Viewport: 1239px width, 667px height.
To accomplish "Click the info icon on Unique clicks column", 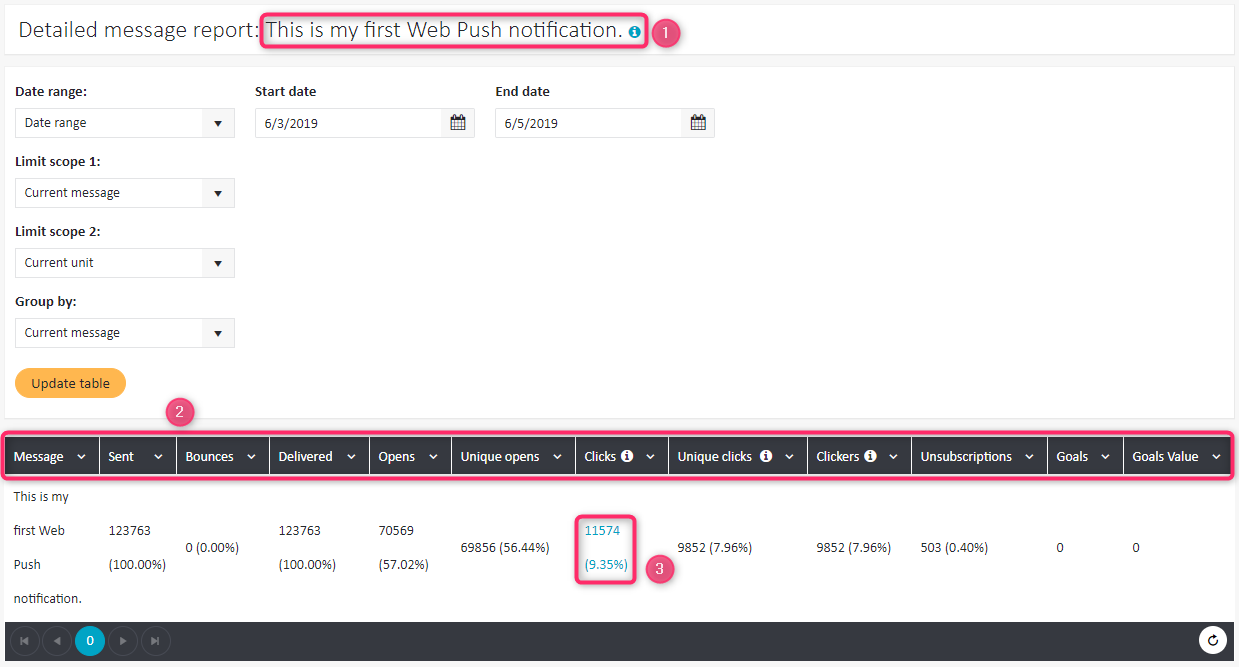I will tap(766, 456).
